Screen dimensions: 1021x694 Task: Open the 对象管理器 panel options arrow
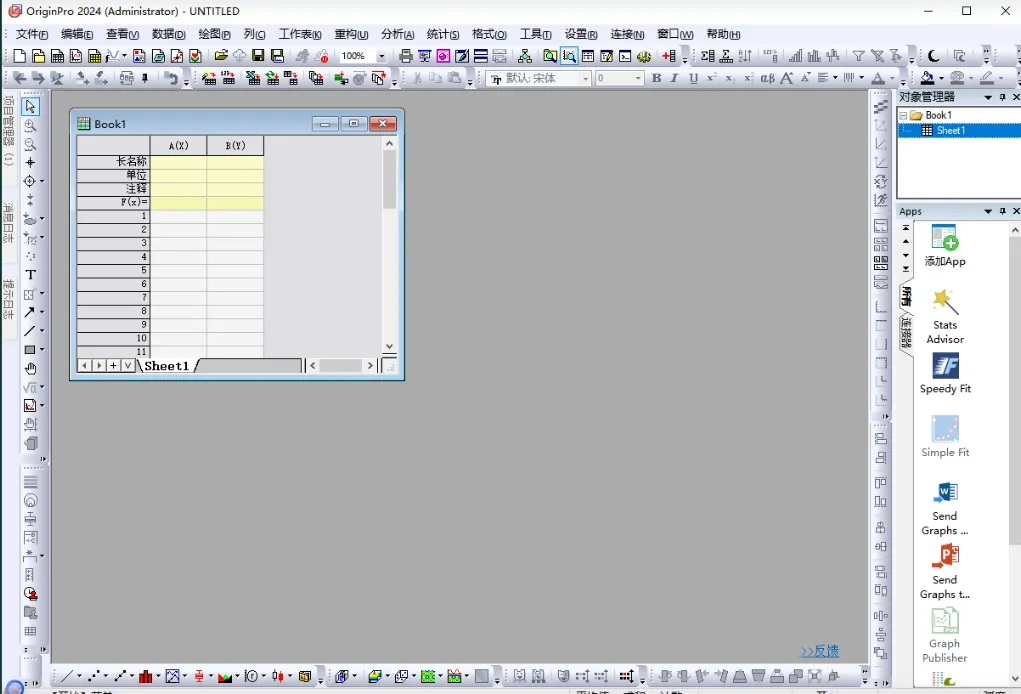[988, 97]
